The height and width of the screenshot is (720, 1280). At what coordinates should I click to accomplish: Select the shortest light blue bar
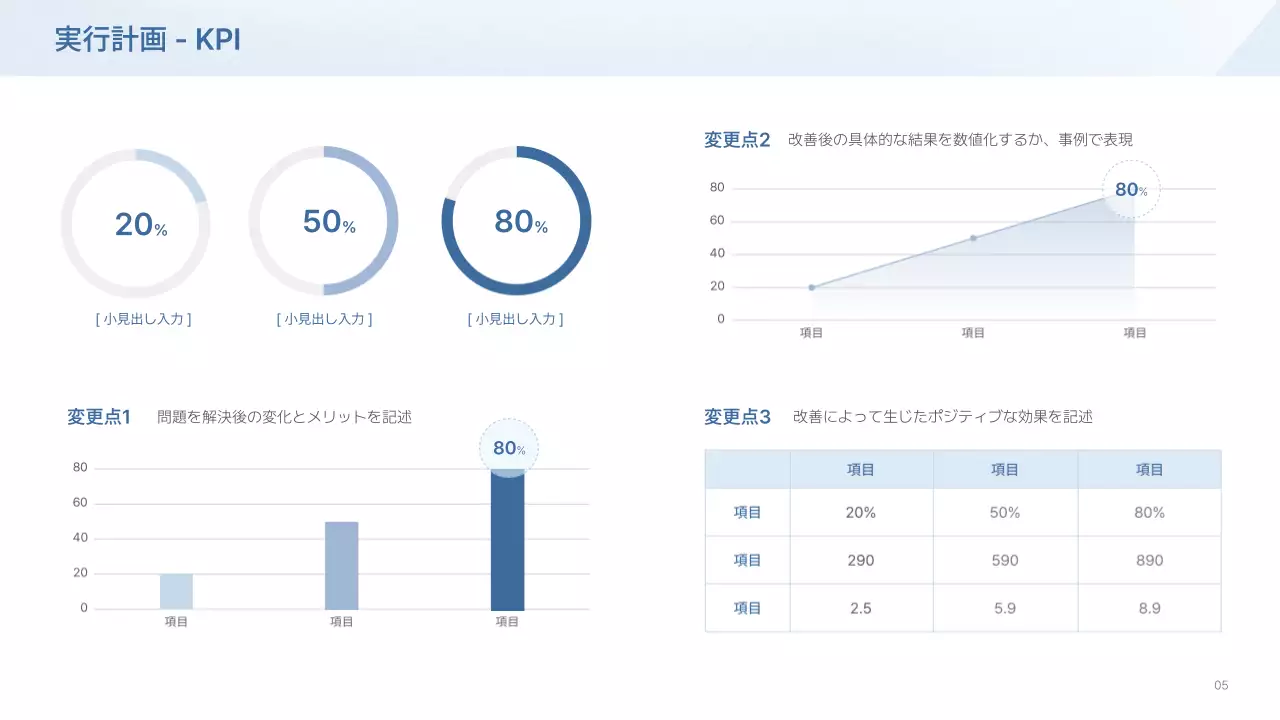point(176,591)
